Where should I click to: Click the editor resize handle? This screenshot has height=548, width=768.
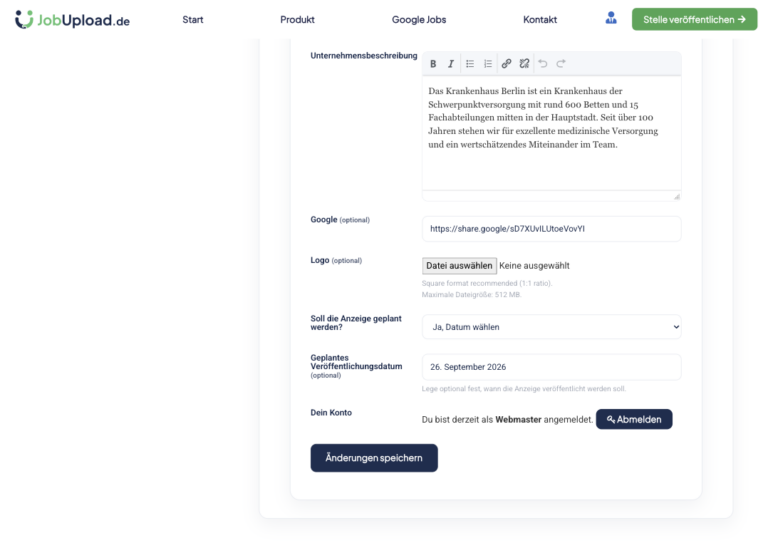point(677,196)
